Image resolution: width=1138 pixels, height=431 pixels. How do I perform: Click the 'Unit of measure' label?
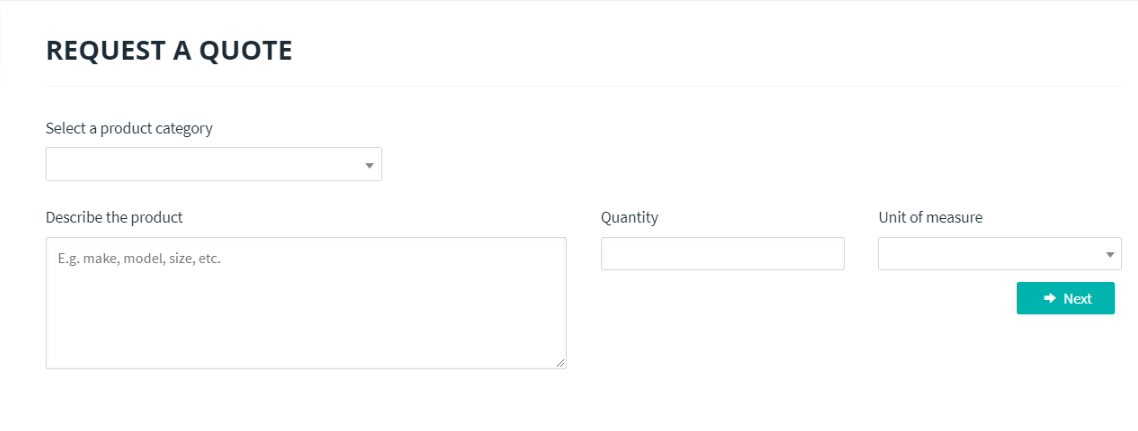coord(930,217)
